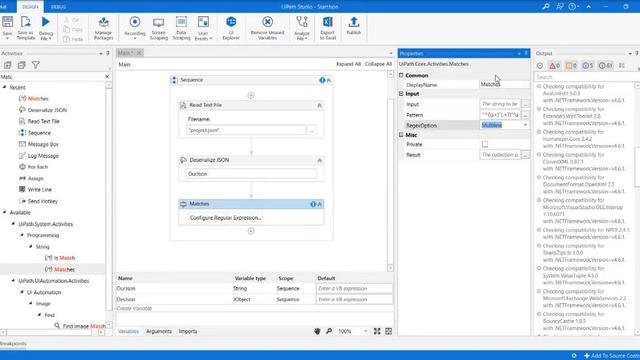Click collapse all activities icon

(x=22, y=65)
